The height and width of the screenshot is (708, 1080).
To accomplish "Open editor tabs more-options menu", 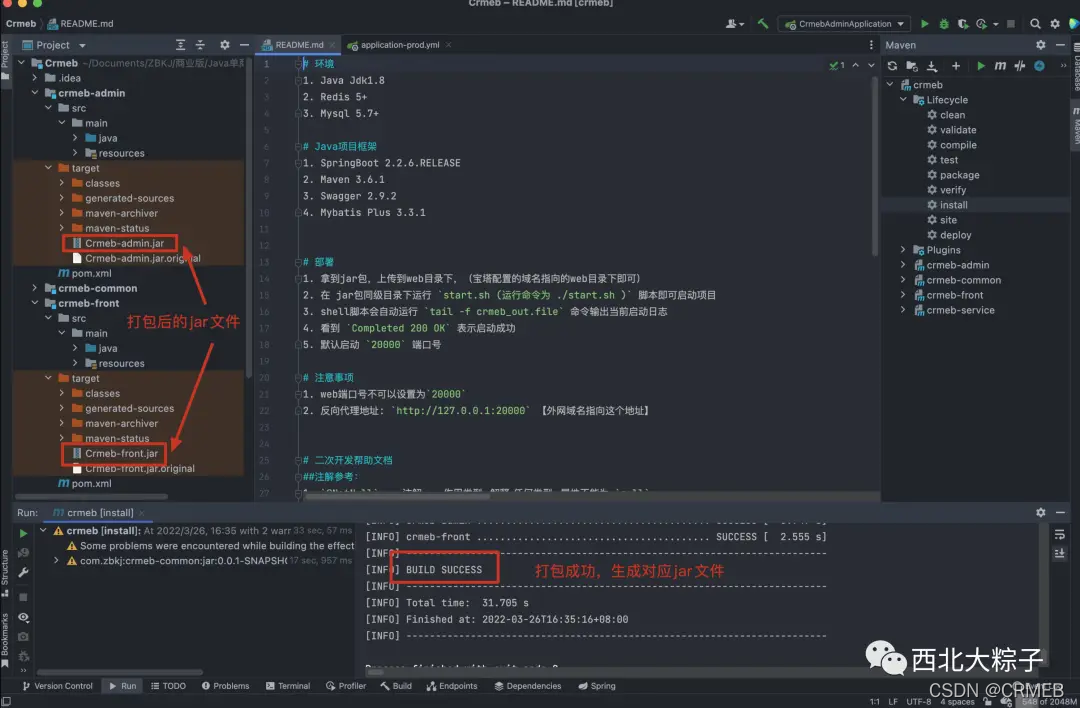I will tap(871, 45).
